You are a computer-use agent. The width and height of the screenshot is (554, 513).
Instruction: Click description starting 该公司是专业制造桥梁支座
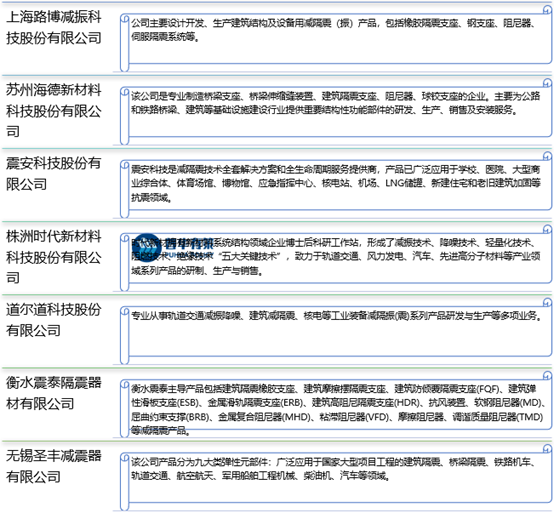[336, 103]
